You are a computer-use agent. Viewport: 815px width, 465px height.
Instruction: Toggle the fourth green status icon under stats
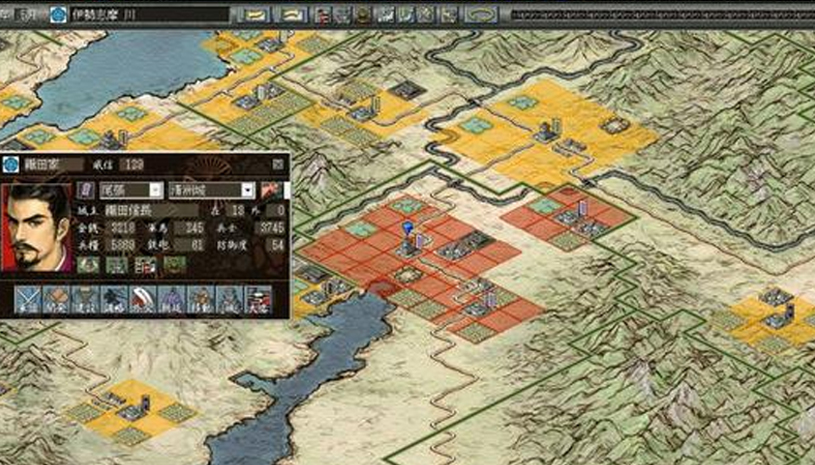tap(175, 264)
